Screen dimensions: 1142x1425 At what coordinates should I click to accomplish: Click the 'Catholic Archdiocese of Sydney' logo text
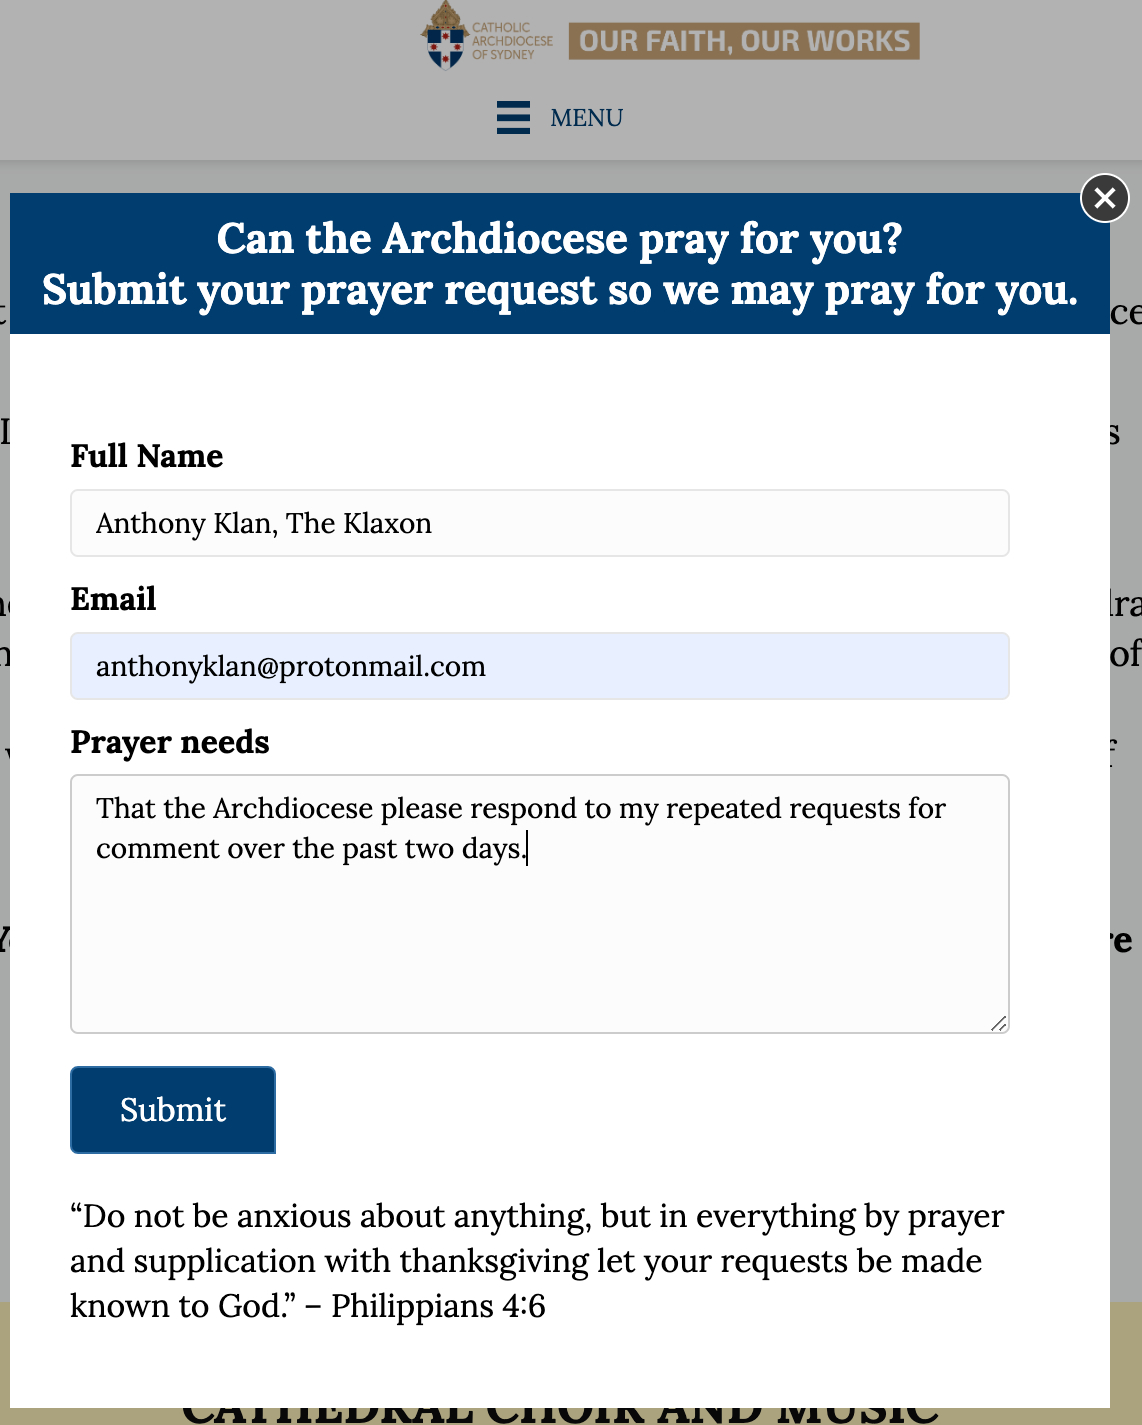pos(511,42)
